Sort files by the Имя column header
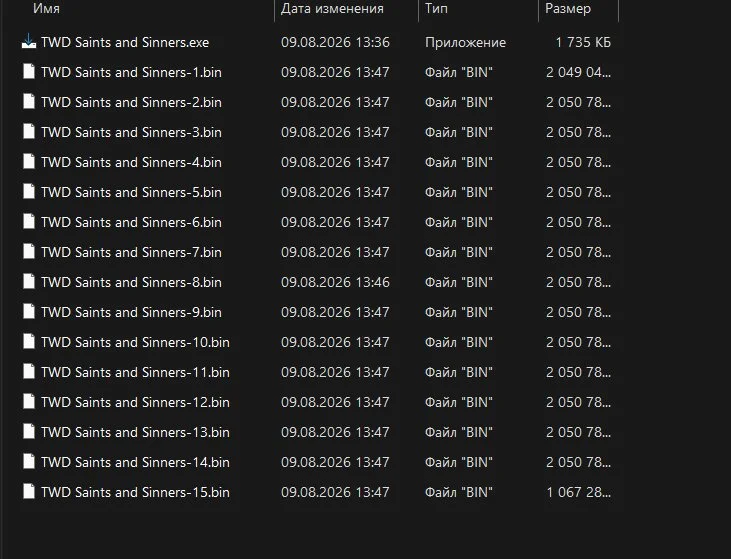731x559 pixels. coord(46,9)
